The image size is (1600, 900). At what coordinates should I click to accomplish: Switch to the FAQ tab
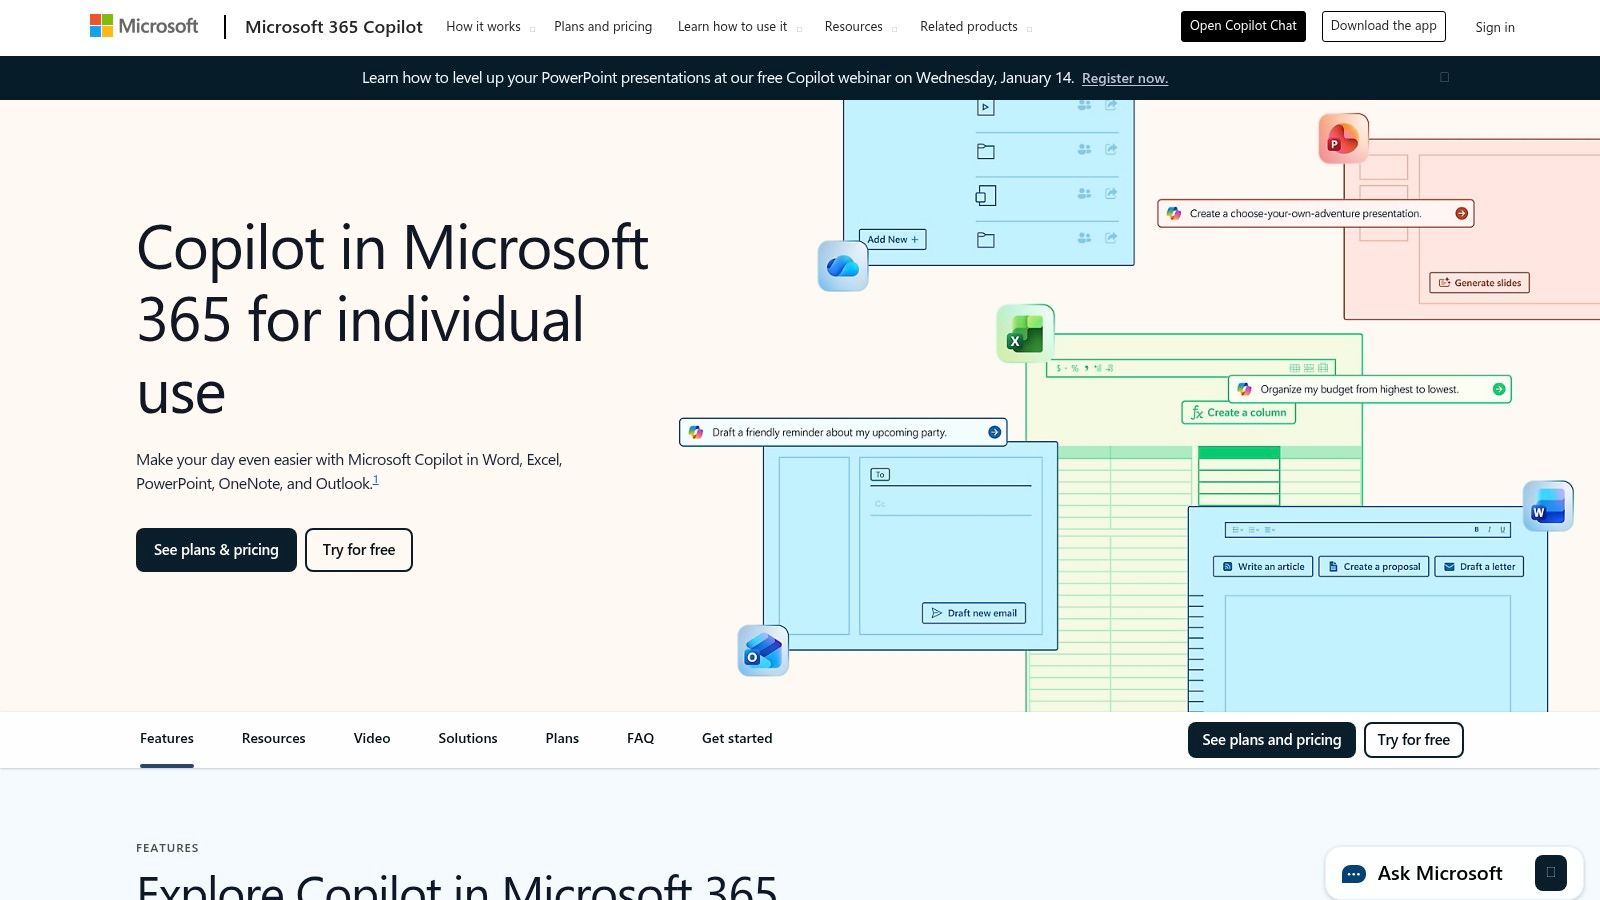(x=640, y=738)
